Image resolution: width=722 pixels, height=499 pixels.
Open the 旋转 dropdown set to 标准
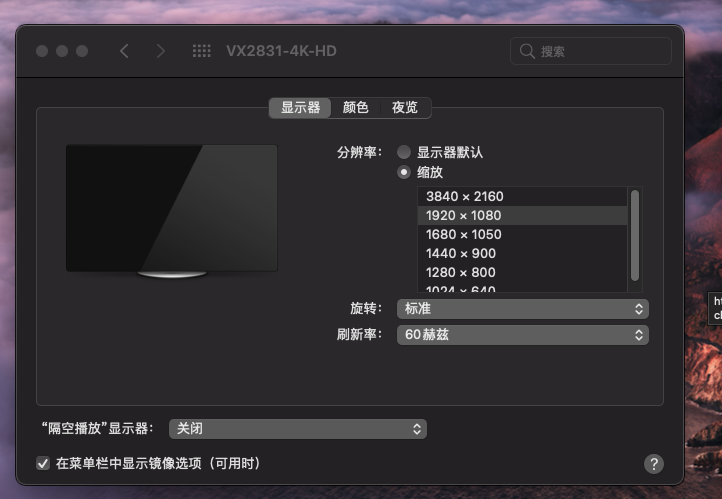click(523, 309)
